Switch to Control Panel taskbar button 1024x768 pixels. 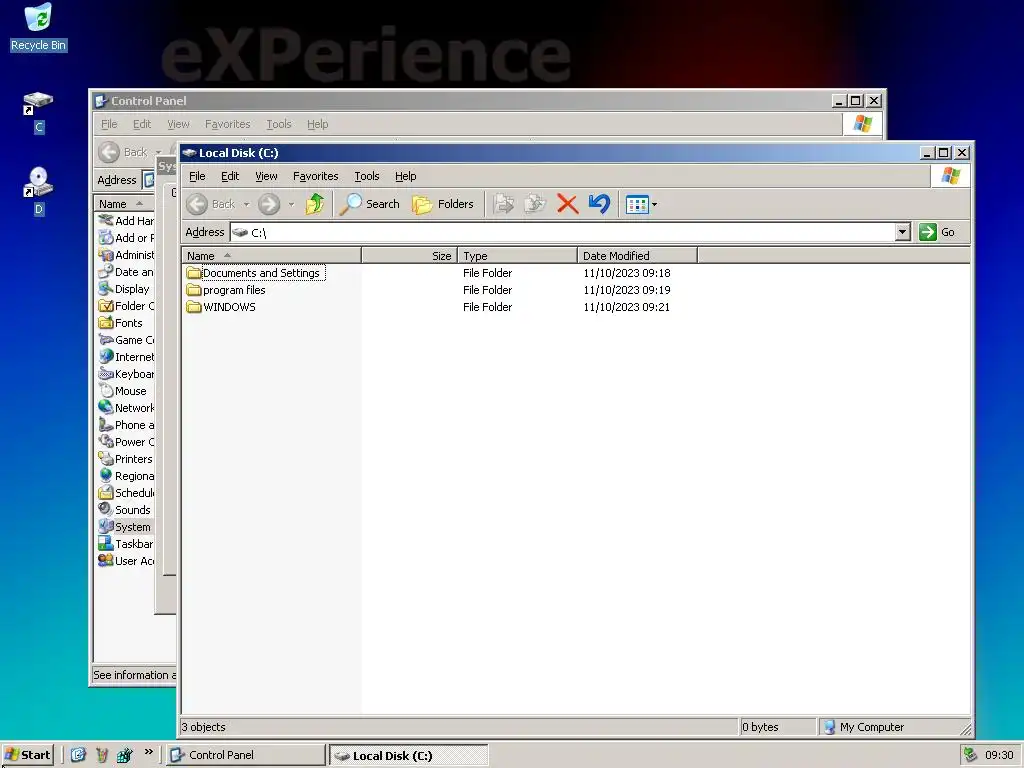click(x=246, y=755)
